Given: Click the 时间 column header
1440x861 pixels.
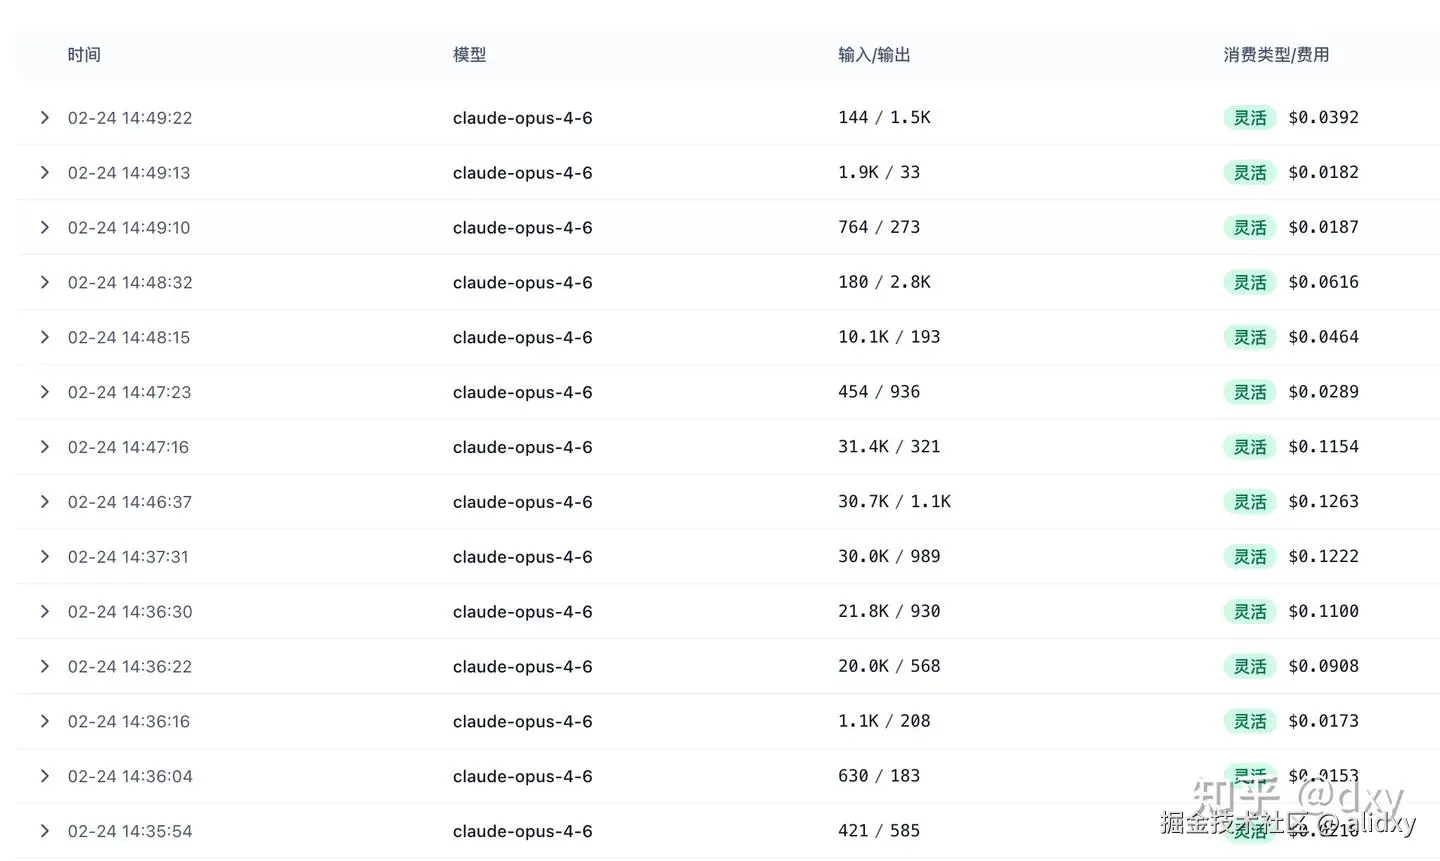Looking at the screenshot, I should tap(84, 55).
